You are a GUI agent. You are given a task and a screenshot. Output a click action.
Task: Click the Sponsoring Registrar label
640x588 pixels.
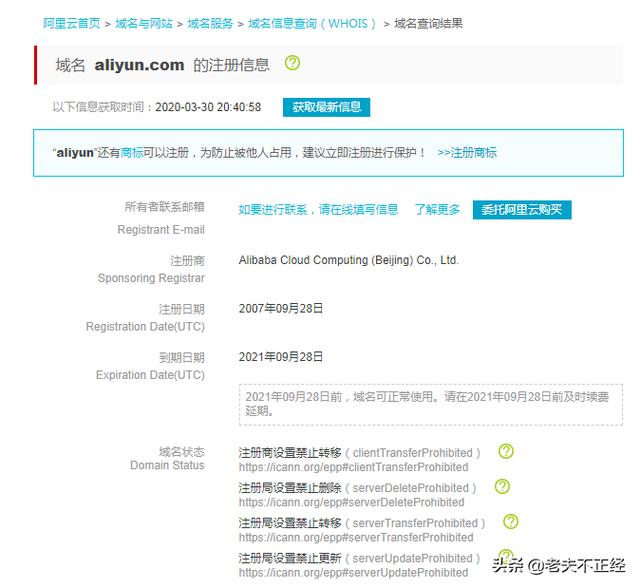point(151,278)
